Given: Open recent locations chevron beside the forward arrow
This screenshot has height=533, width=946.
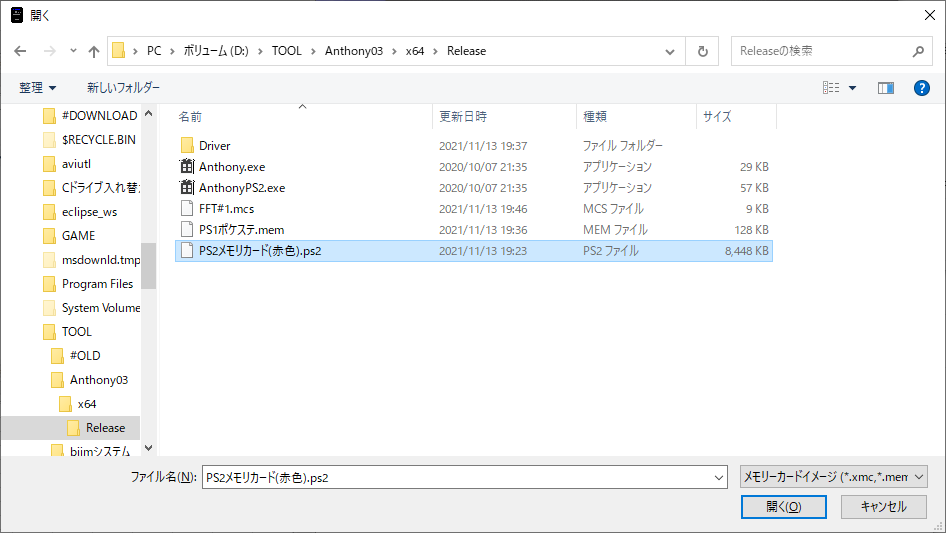Looking at the screenshot, I should [73, 51].
